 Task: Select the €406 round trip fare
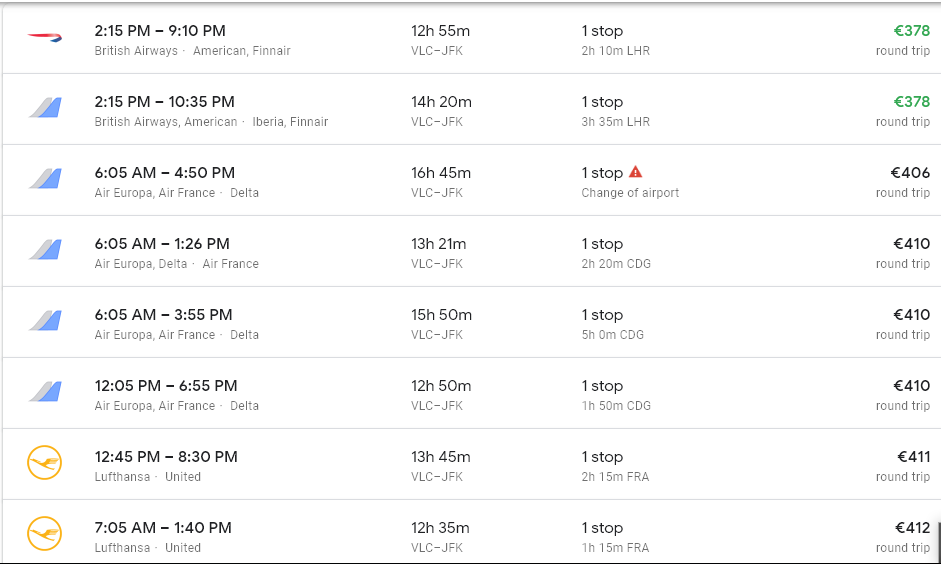pyautogui.click(x=910, y=173)
